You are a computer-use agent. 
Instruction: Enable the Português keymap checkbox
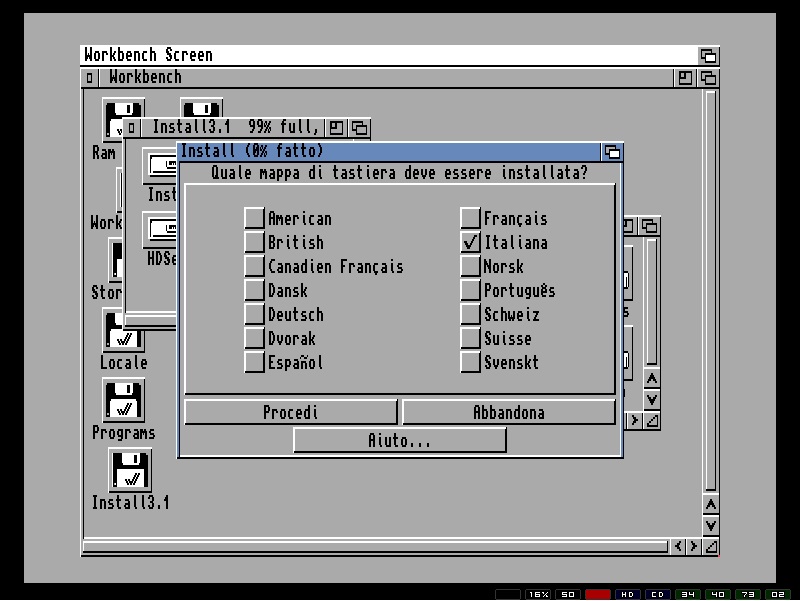[x=470, y=290]
